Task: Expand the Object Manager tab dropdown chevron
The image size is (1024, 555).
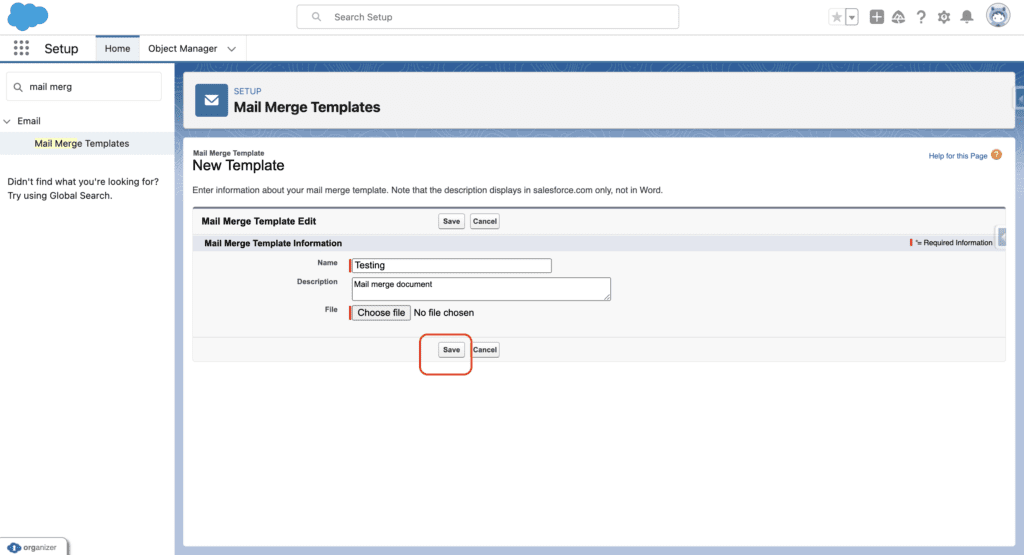Action: pyautogui.click(x=231, y=49)
